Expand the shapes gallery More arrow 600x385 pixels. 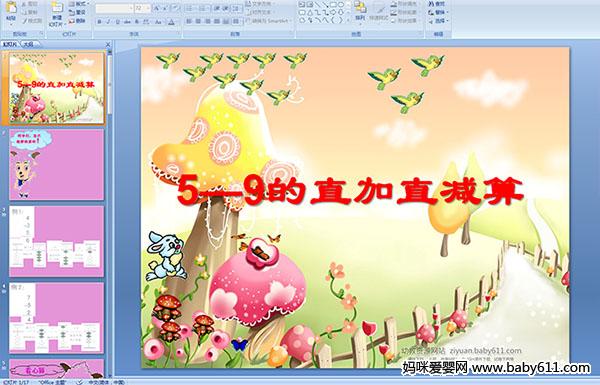(x=348, y=20)
